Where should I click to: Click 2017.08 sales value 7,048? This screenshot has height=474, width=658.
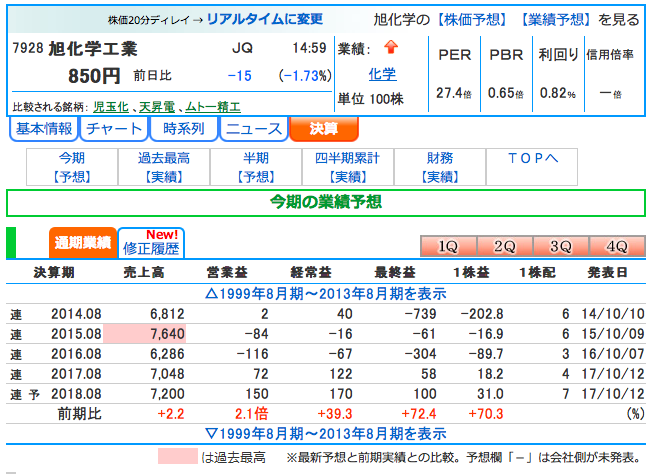pyautogui.click(x=167, y=374)
